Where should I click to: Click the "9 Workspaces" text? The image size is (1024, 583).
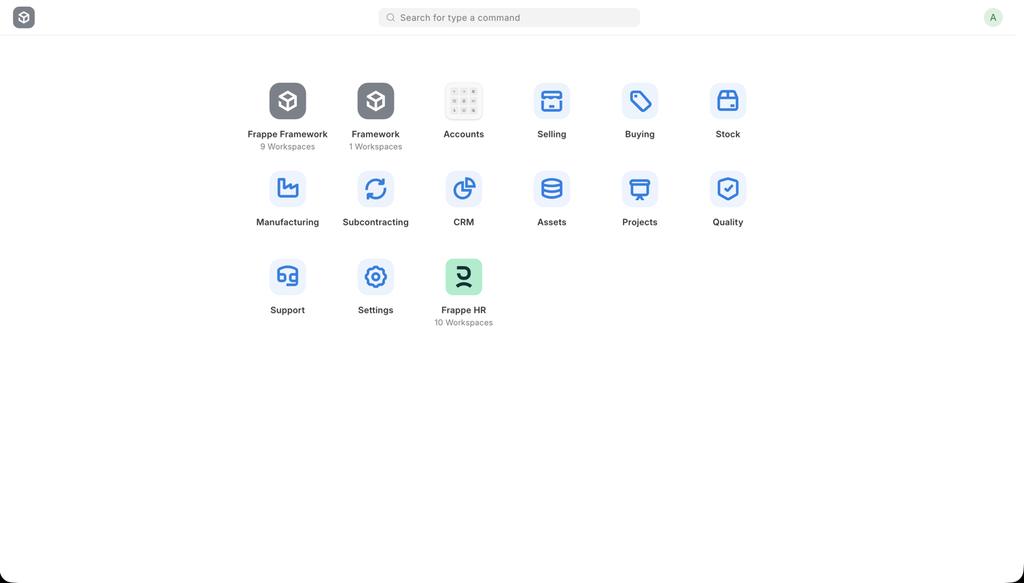pyautogui.click(x=287, y=147)
